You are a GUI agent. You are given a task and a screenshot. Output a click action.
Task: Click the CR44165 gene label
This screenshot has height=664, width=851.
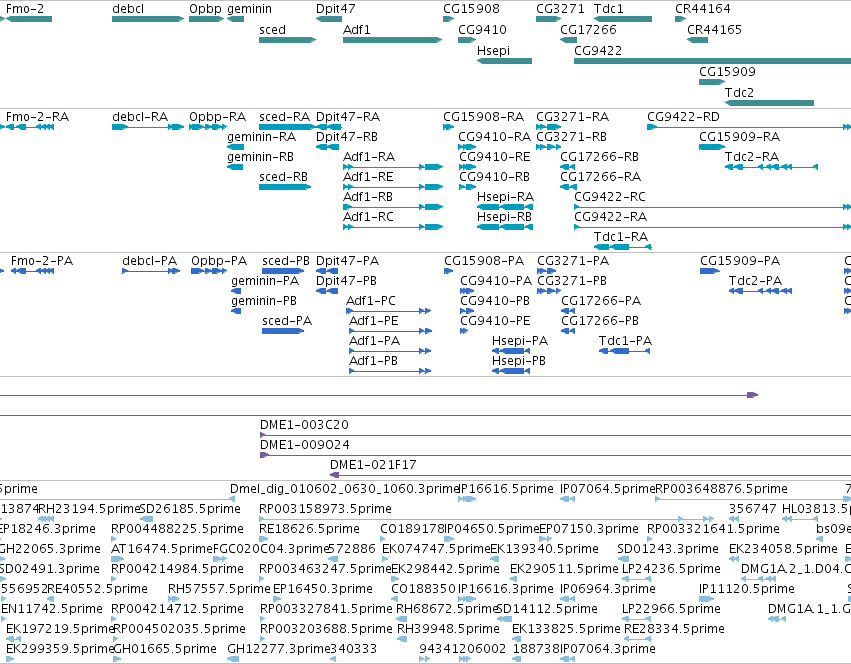[x=714, y=29]
